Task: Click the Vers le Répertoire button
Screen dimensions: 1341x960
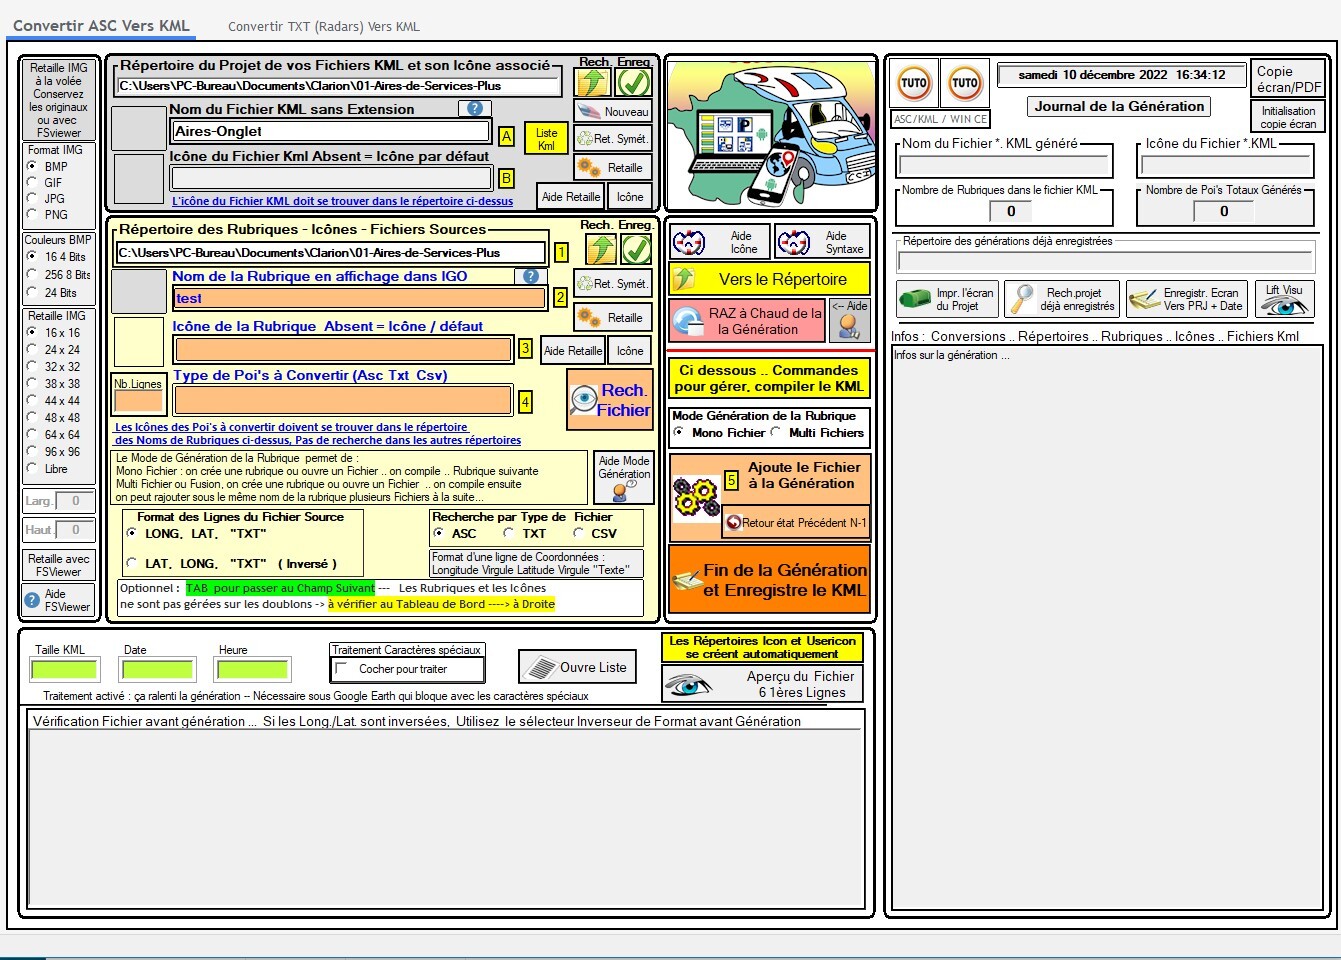Action: click(770, 279)
